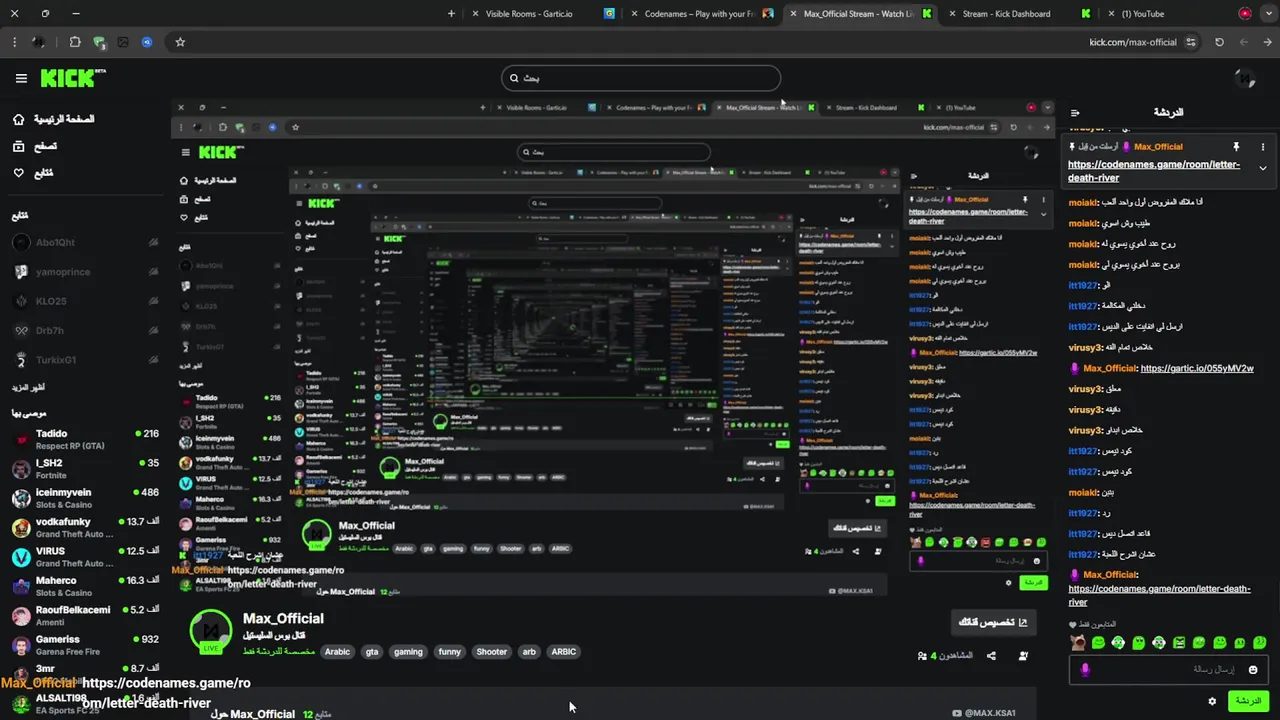Click the kick.com/max-official address bar
This screenshot has height=720, width=1280.
pos(1133,42)
